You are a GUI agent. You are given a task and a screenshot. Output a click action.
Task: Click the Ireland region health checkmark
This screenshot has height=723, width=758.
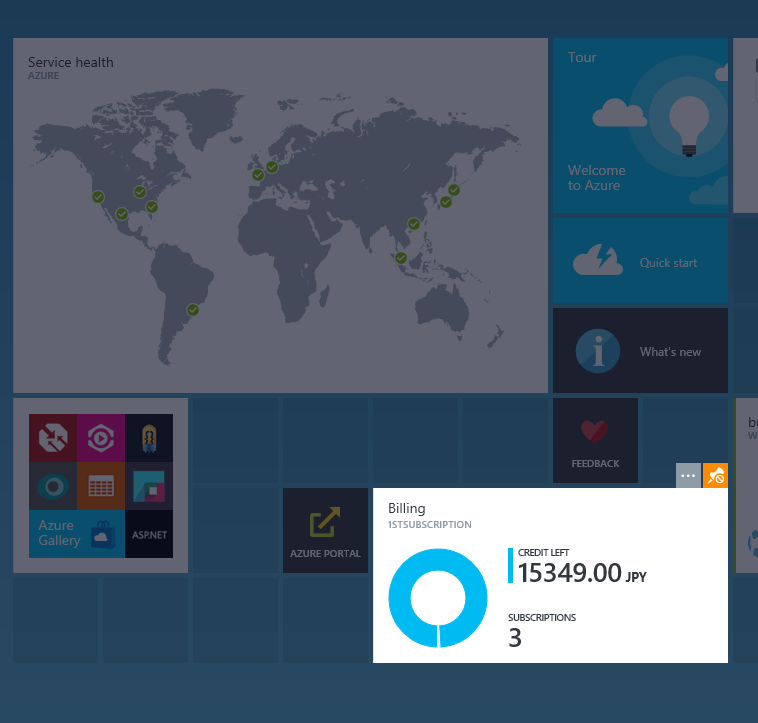click(x=258, y=175)
